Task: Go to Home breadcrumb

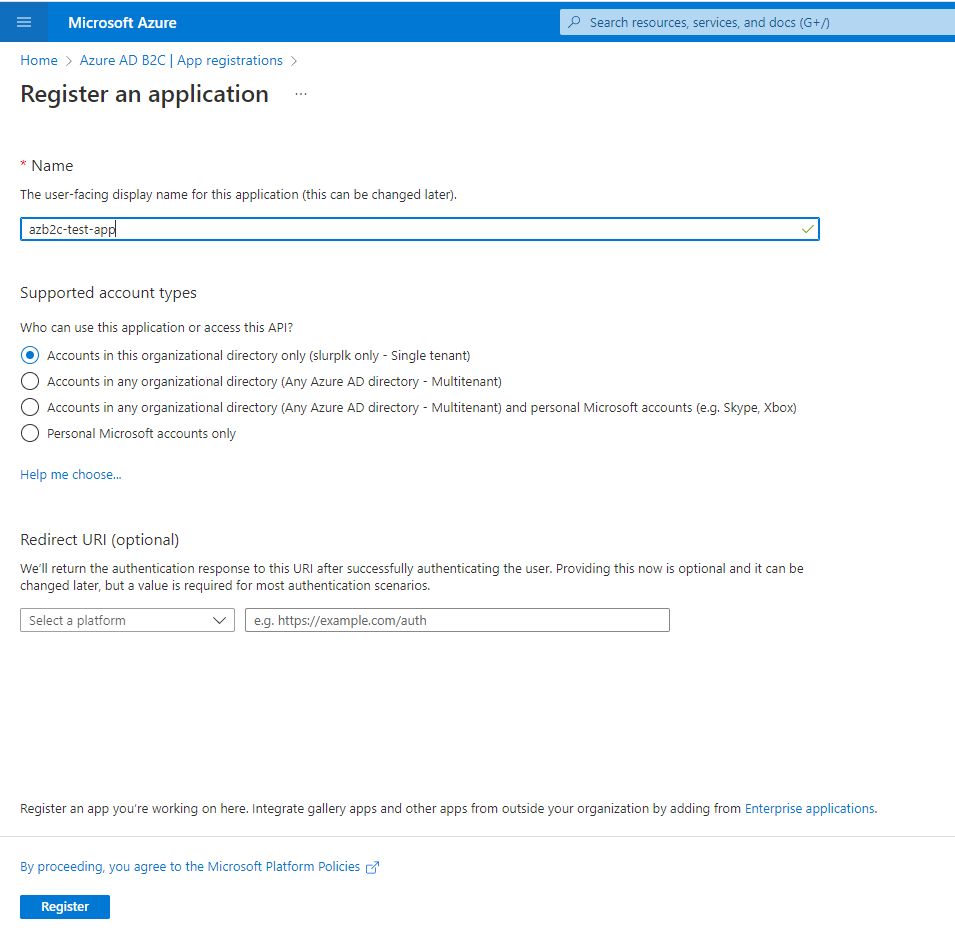Action: pos(39,60)
